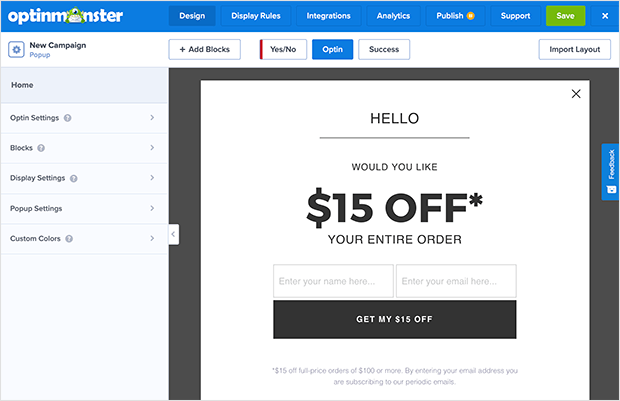The image size is (620, 401).
Task: Open the Feedback side tab
Action: click(611, 172)
